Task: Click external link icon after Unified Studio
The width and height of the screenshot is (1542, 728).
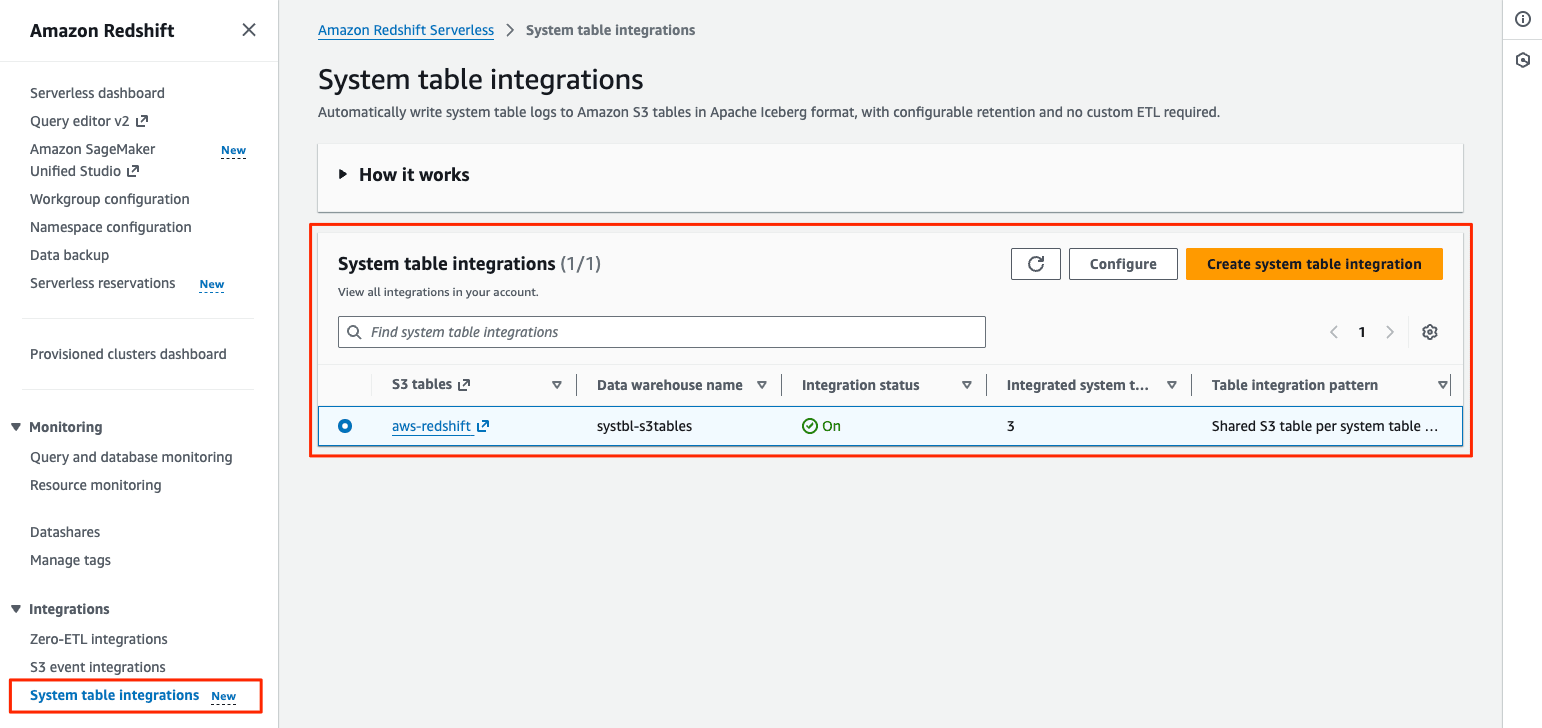Action: (132, 171)
